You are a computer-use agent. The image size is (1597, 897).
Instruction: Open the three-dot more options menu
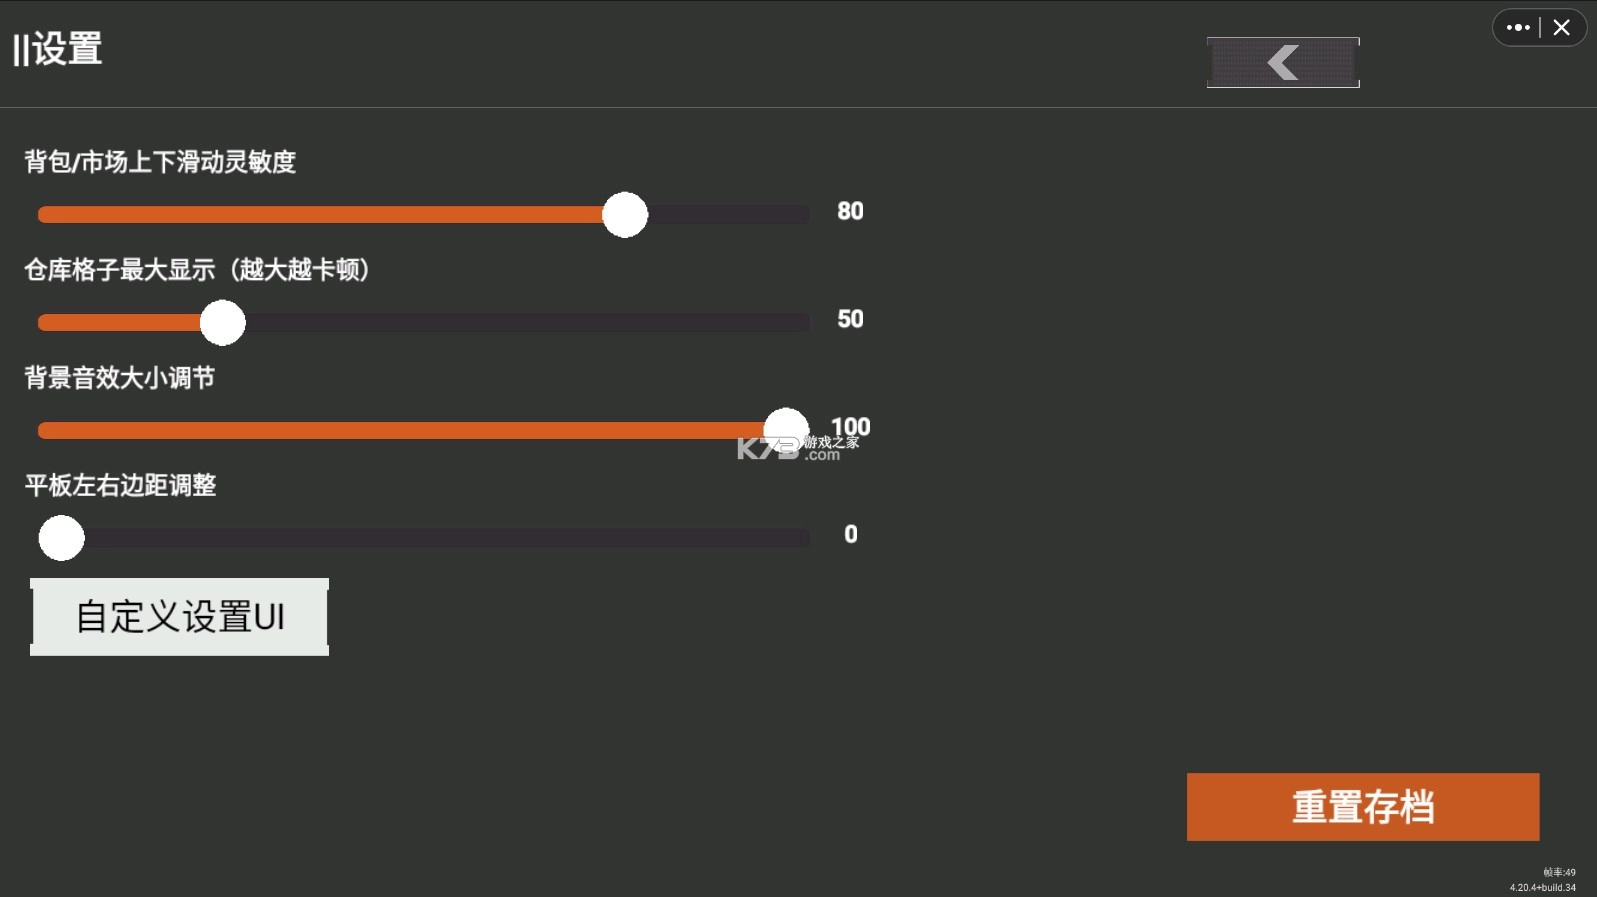tap(1517, 28)
